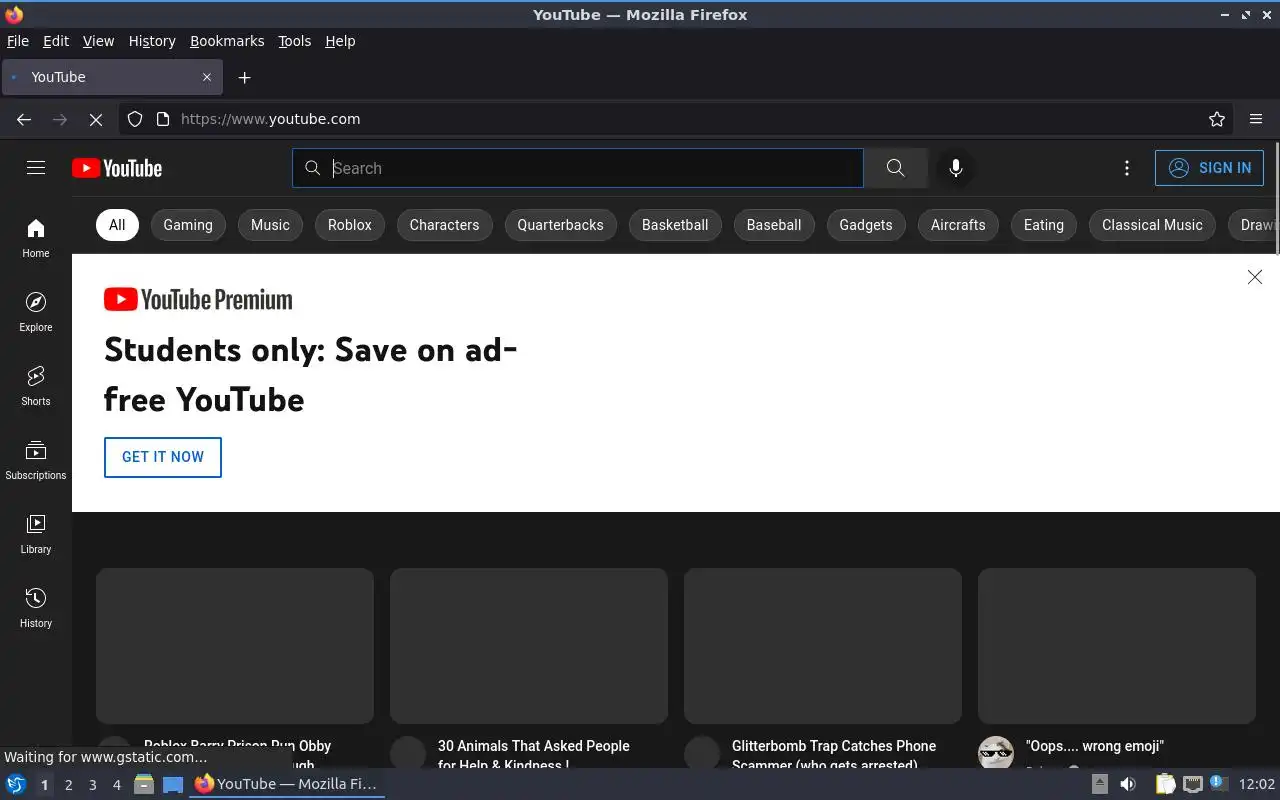The image size is (1280, 800).
Task: Open the Firefox application hamburger menu
Action: [x=1256, y=119]
